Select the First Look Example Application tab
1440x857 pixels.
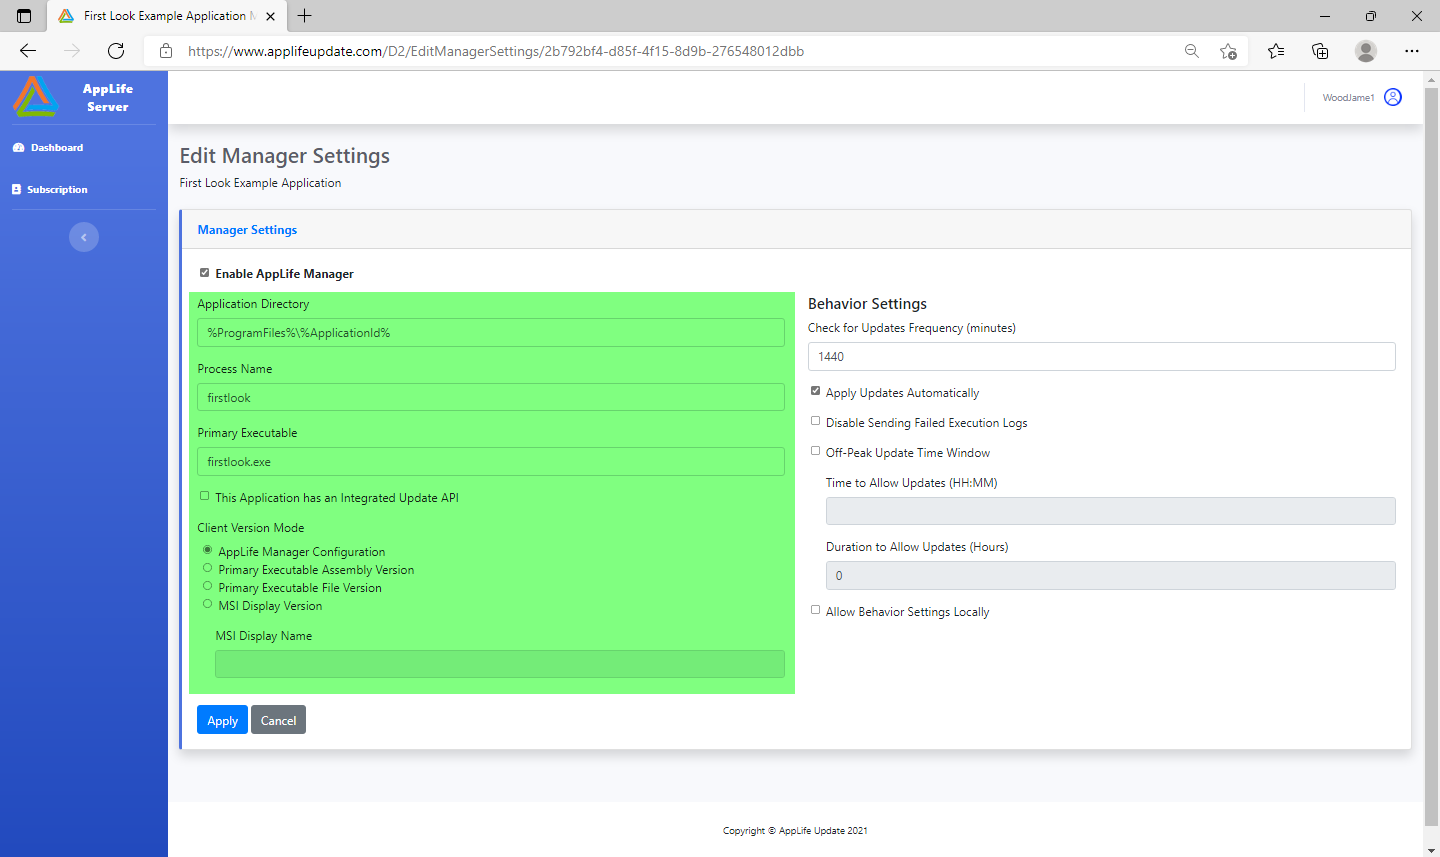(x=167, y=16)
